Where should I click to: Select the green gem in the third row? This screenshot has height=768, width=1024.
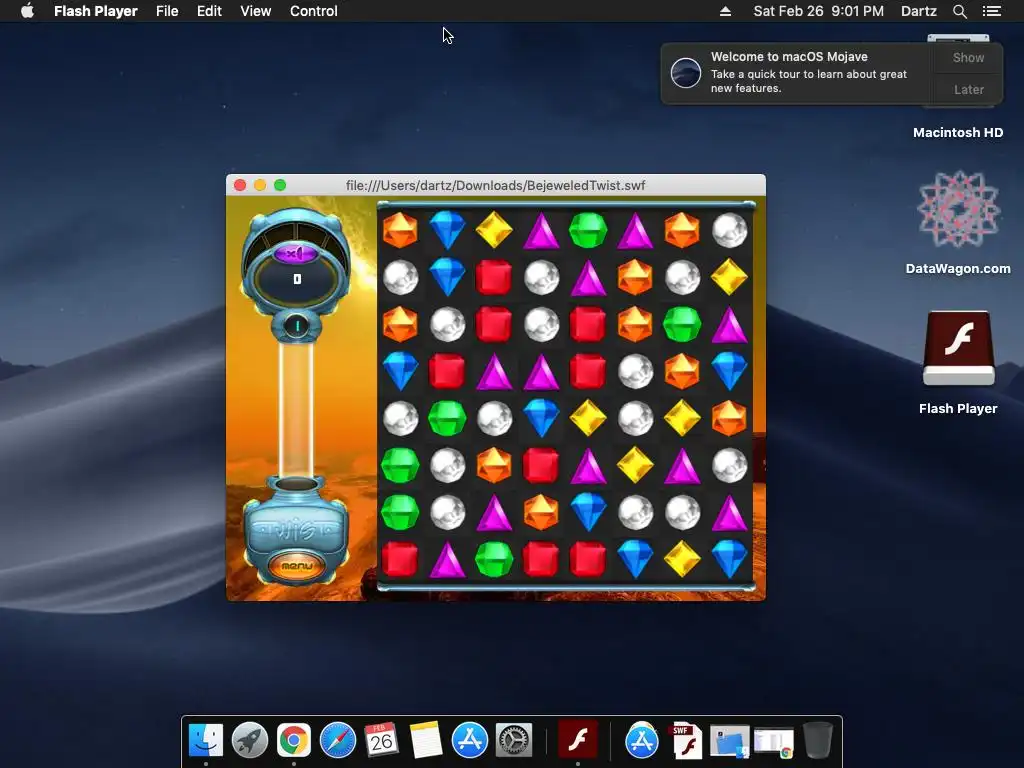[x=682, y=325]
